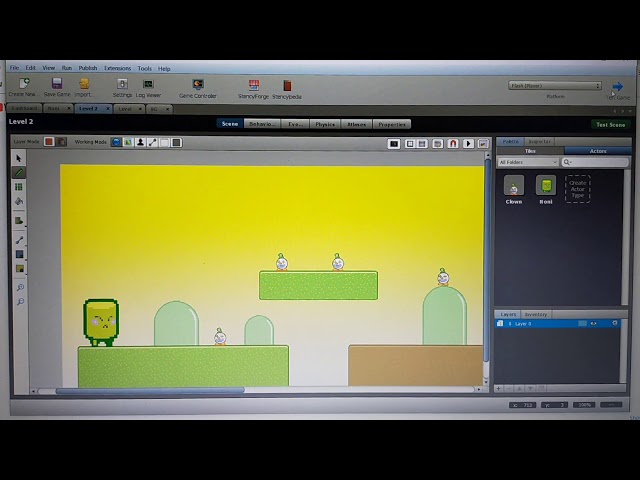Toggle the red Layer Mode button
The width and height of the screenshot is (640, 480).
coord(49,142)
